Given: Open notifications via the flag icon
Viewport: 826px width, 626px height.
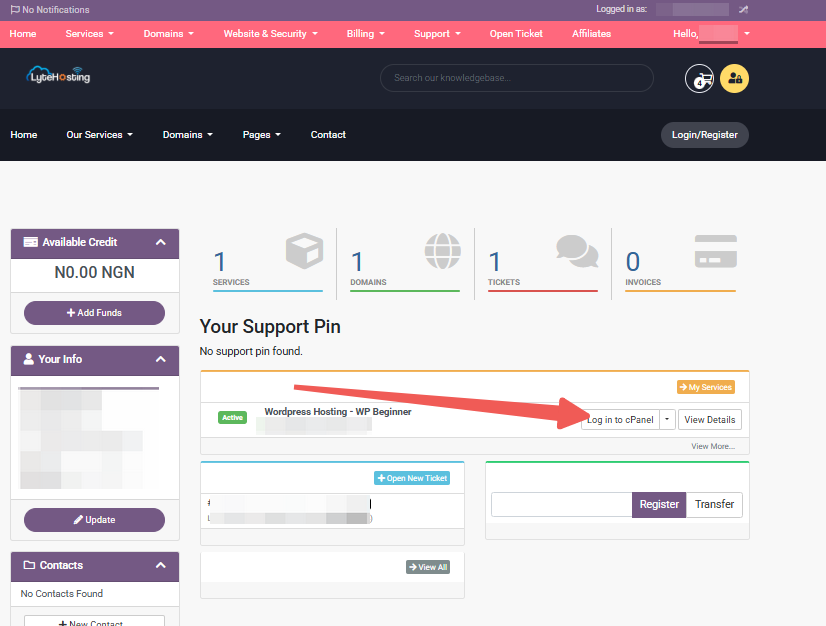Looking at the screenshot, I should [x=14, y=9].
